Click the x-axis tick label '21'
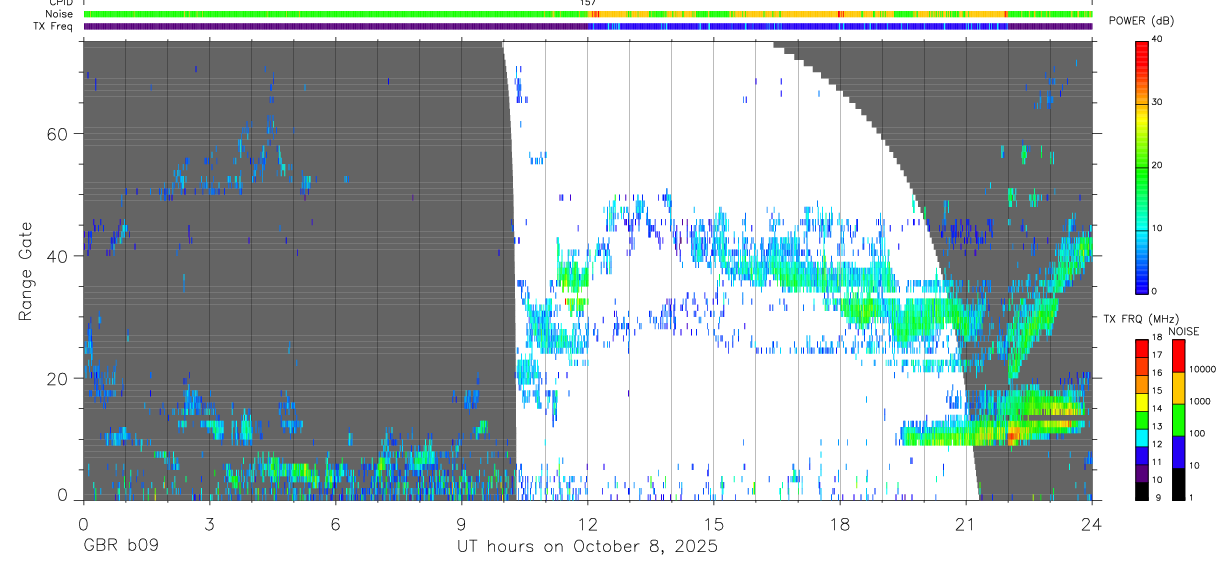1228x567 pixels. (966, 523)
